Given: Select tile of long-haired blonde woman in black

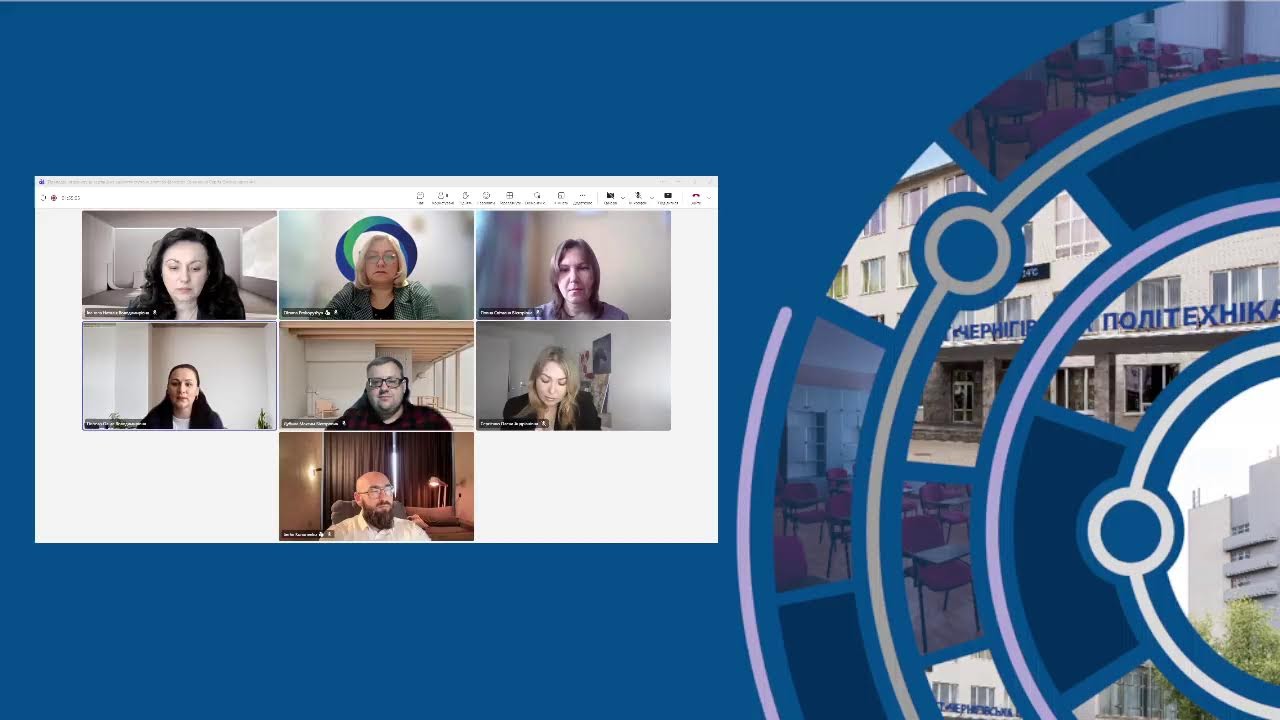Looking at the screenshot, I should tap(573, 376).
